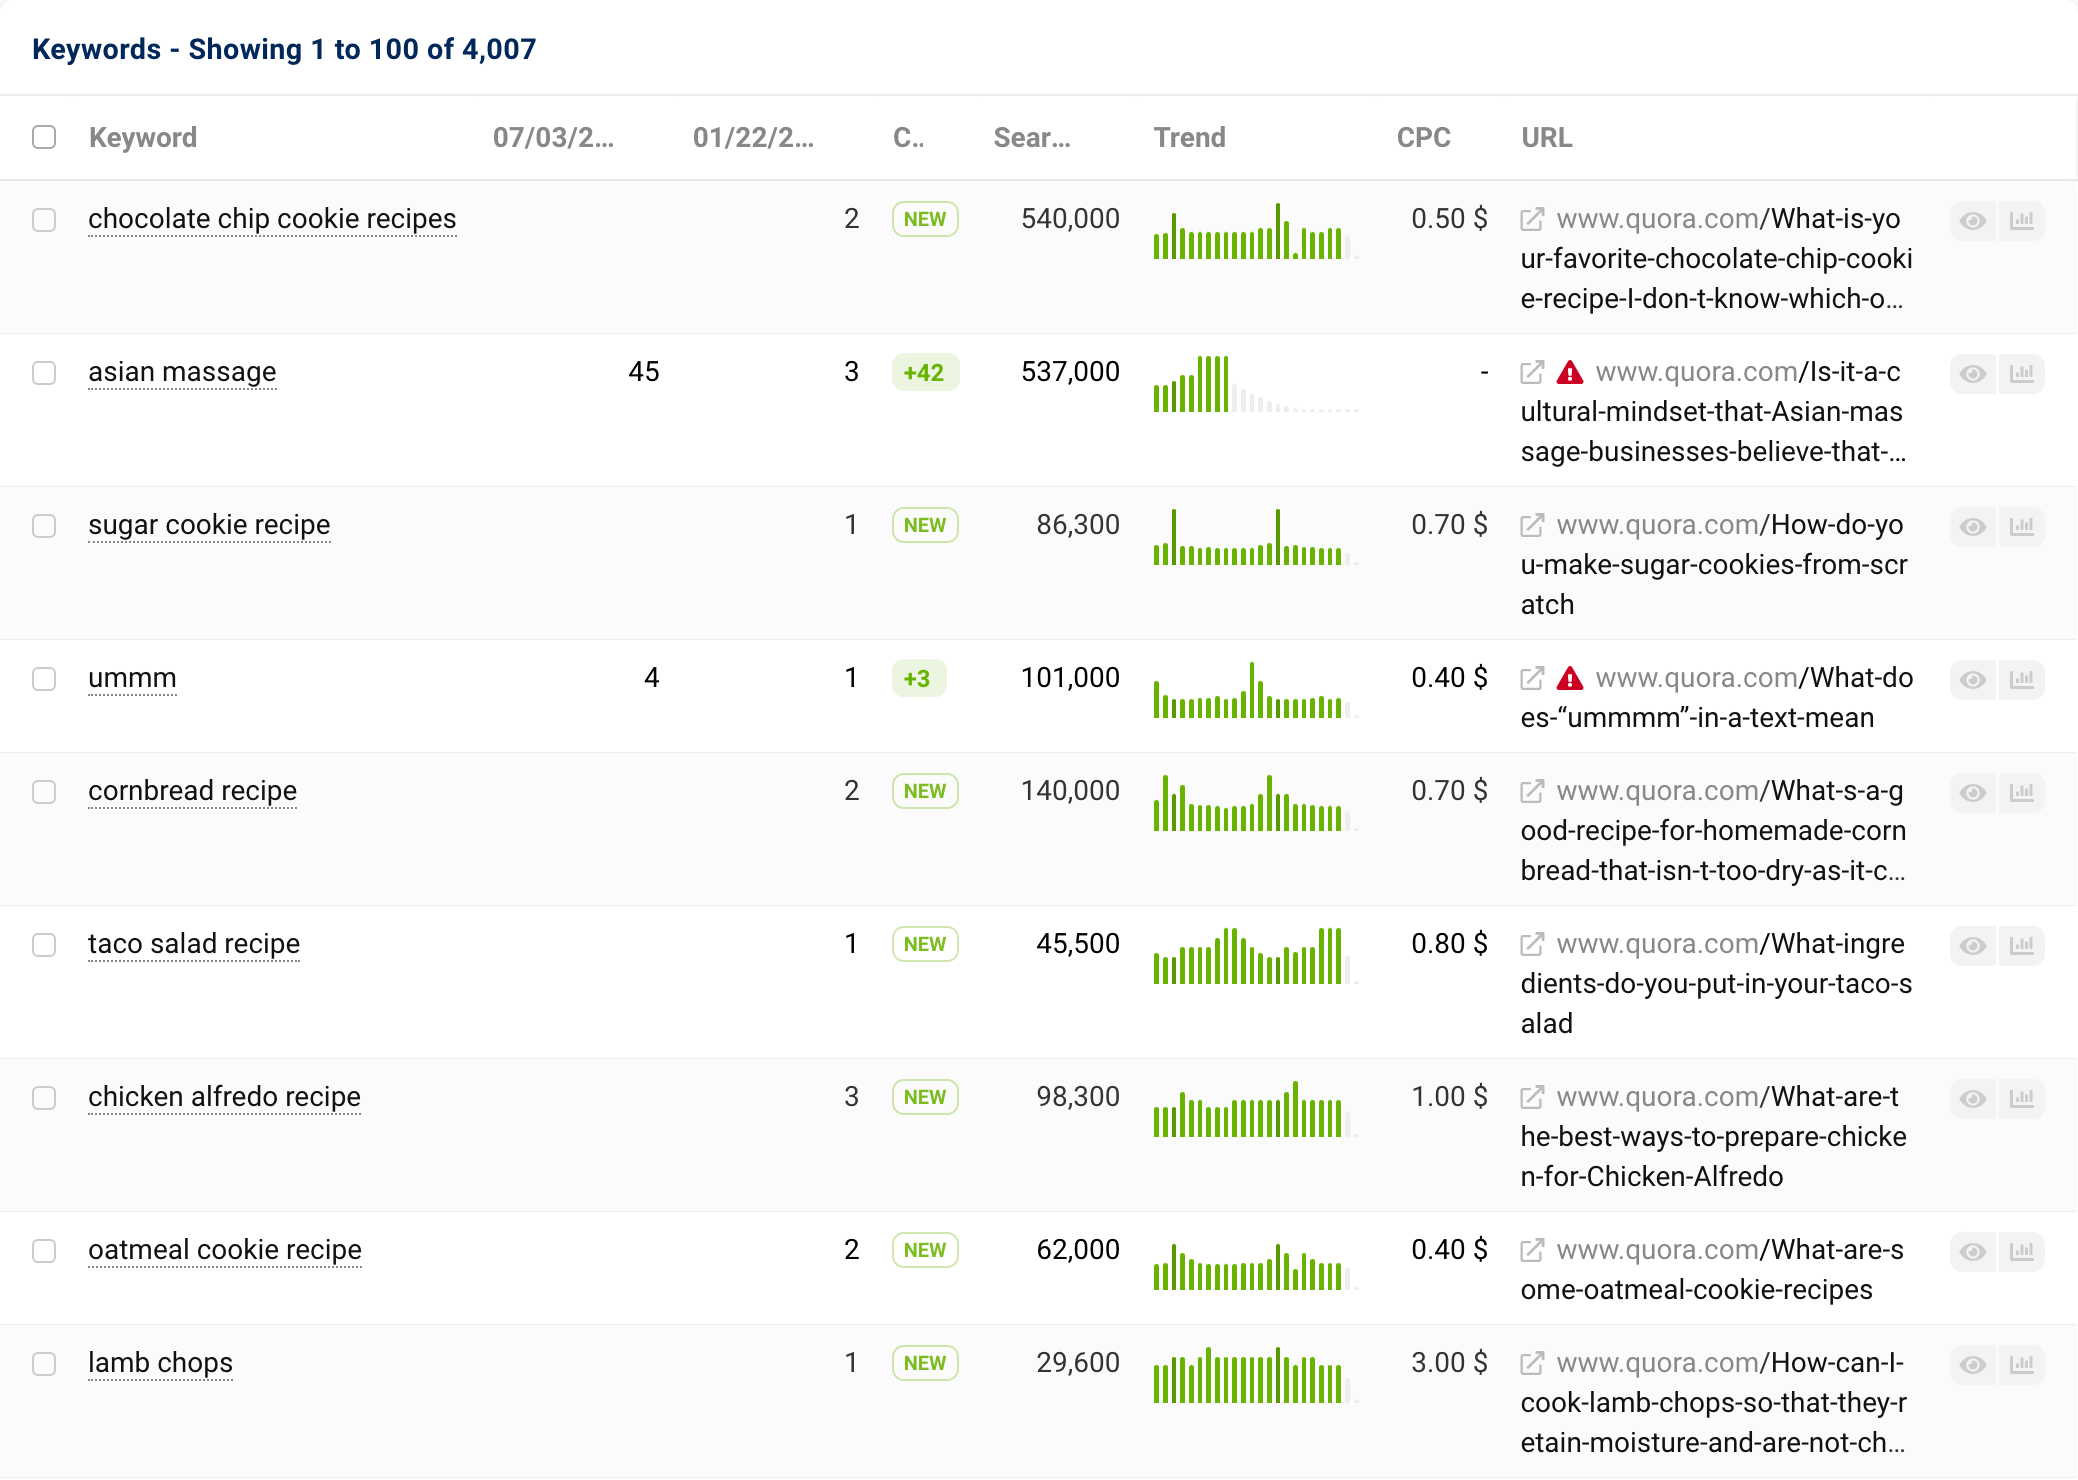This screenshot has height=1480, width=2078.
Task: Open external link icon in taco salad recipe row
Action: click(1532, 944)
